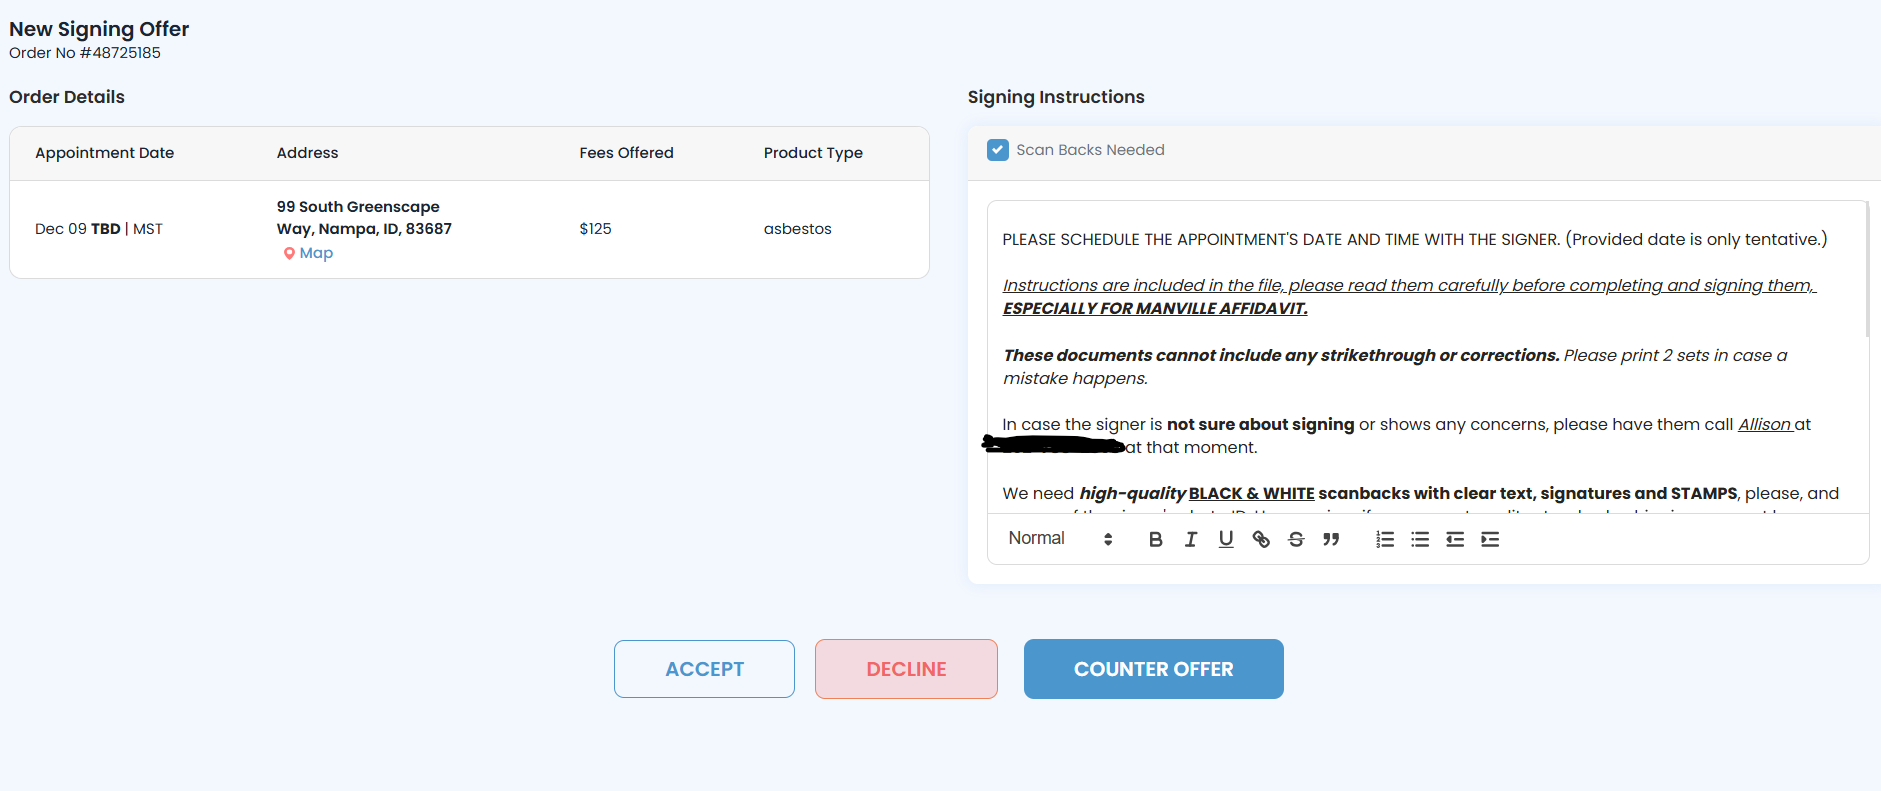Create a bulleted list
This screenshot has width=1881, height=791.
click(1420, 539)
